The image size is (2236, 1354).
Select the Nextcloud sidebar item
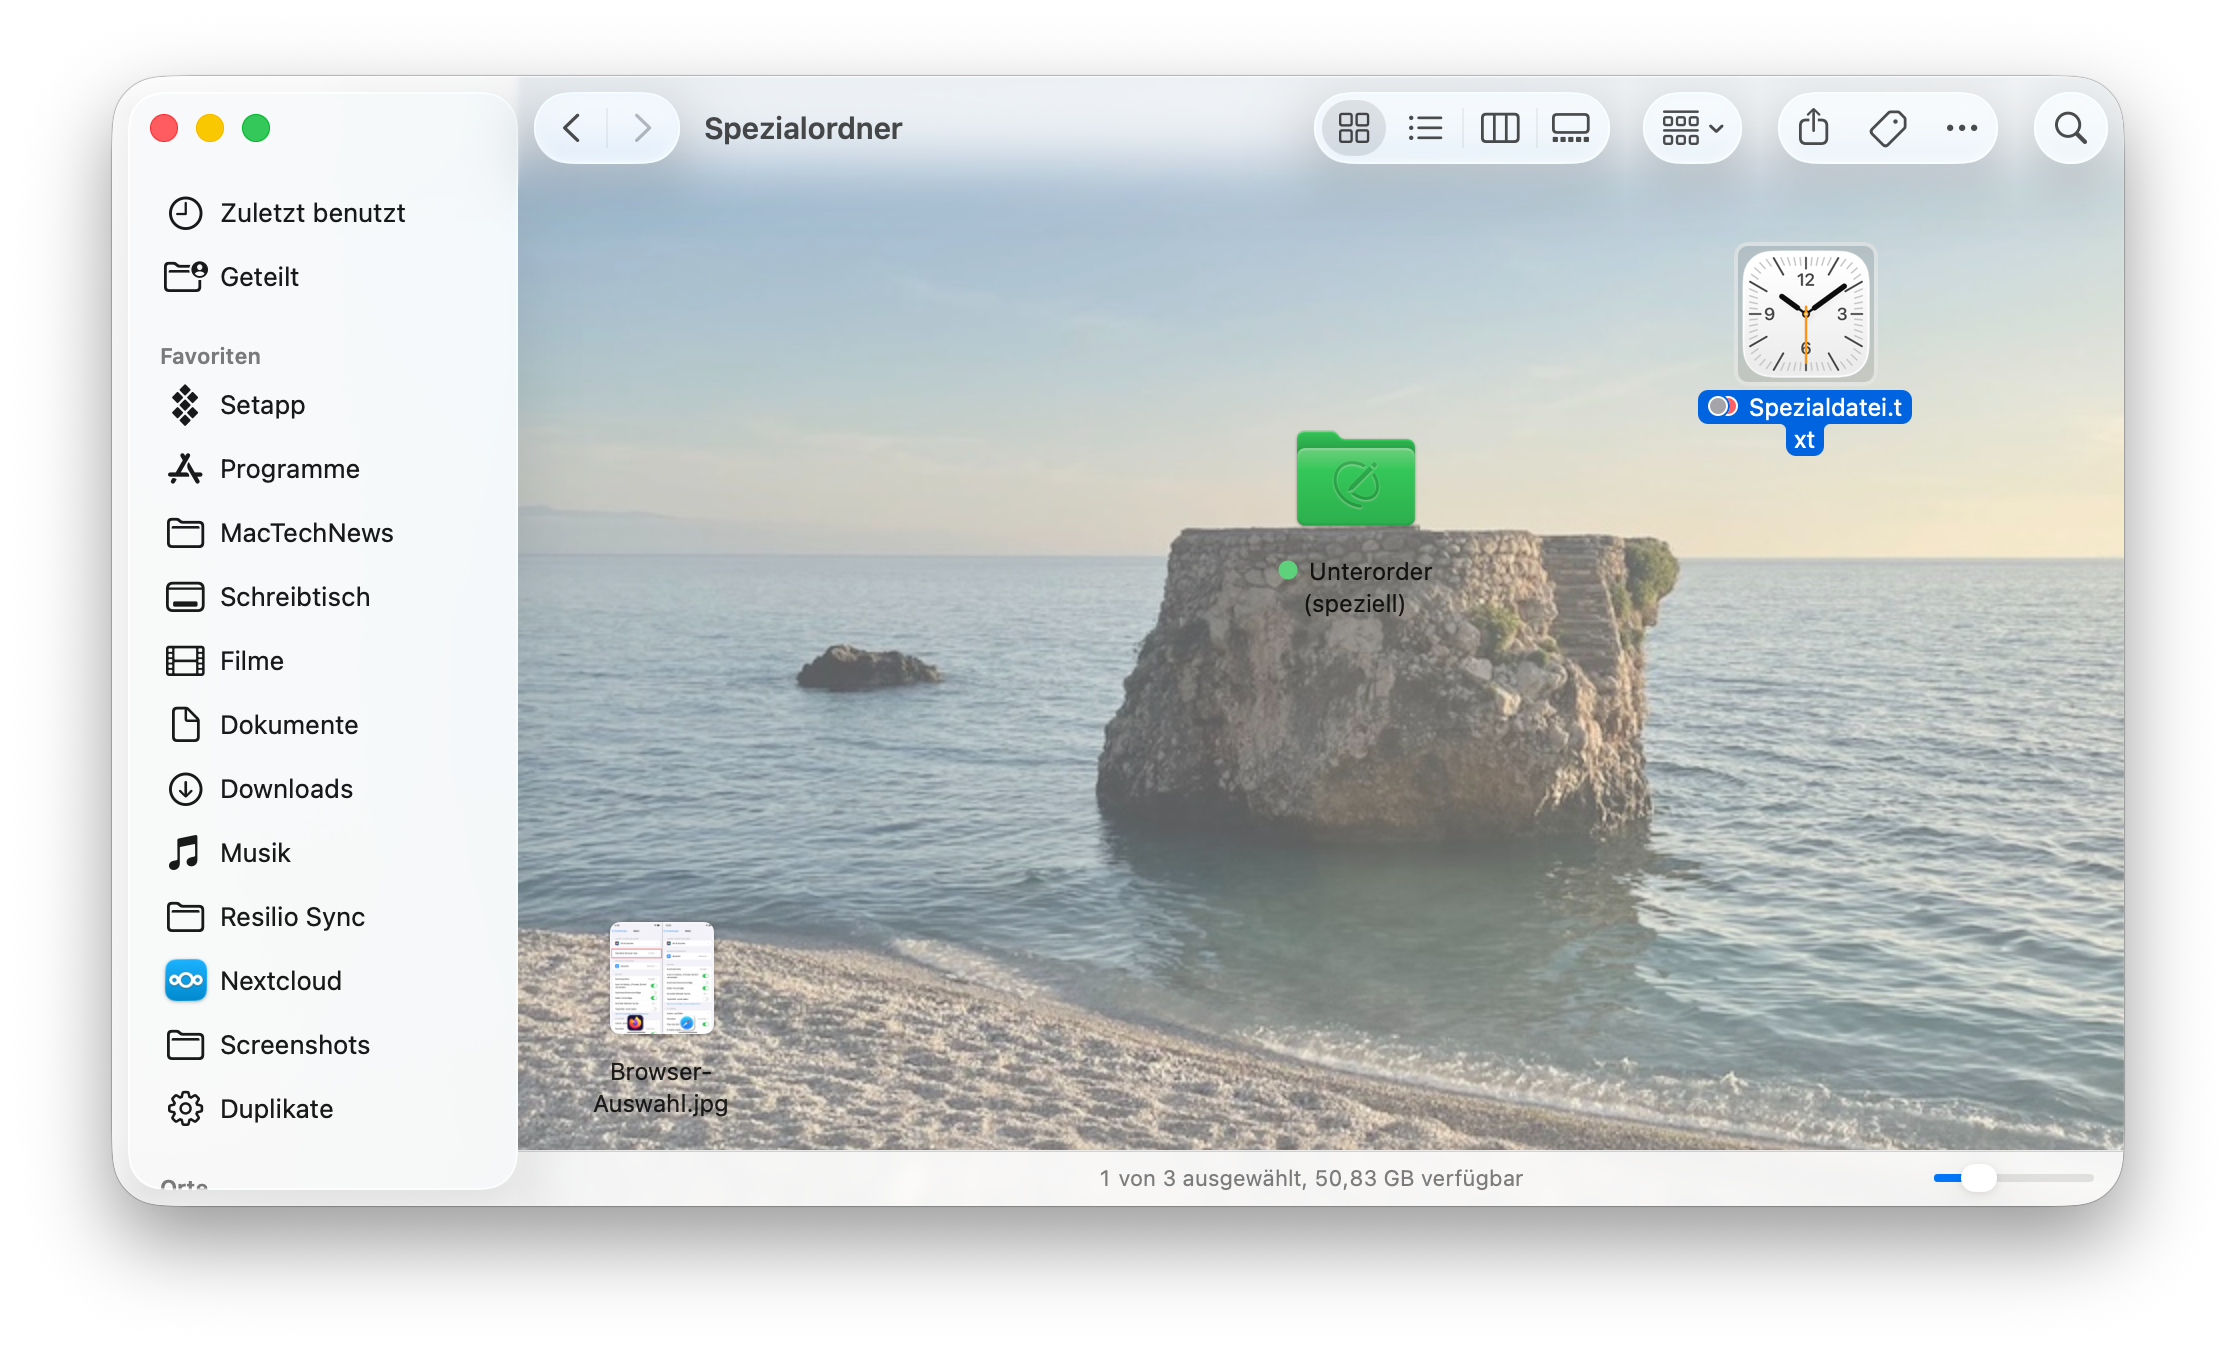pyautogui.click(x=280, y=981)
